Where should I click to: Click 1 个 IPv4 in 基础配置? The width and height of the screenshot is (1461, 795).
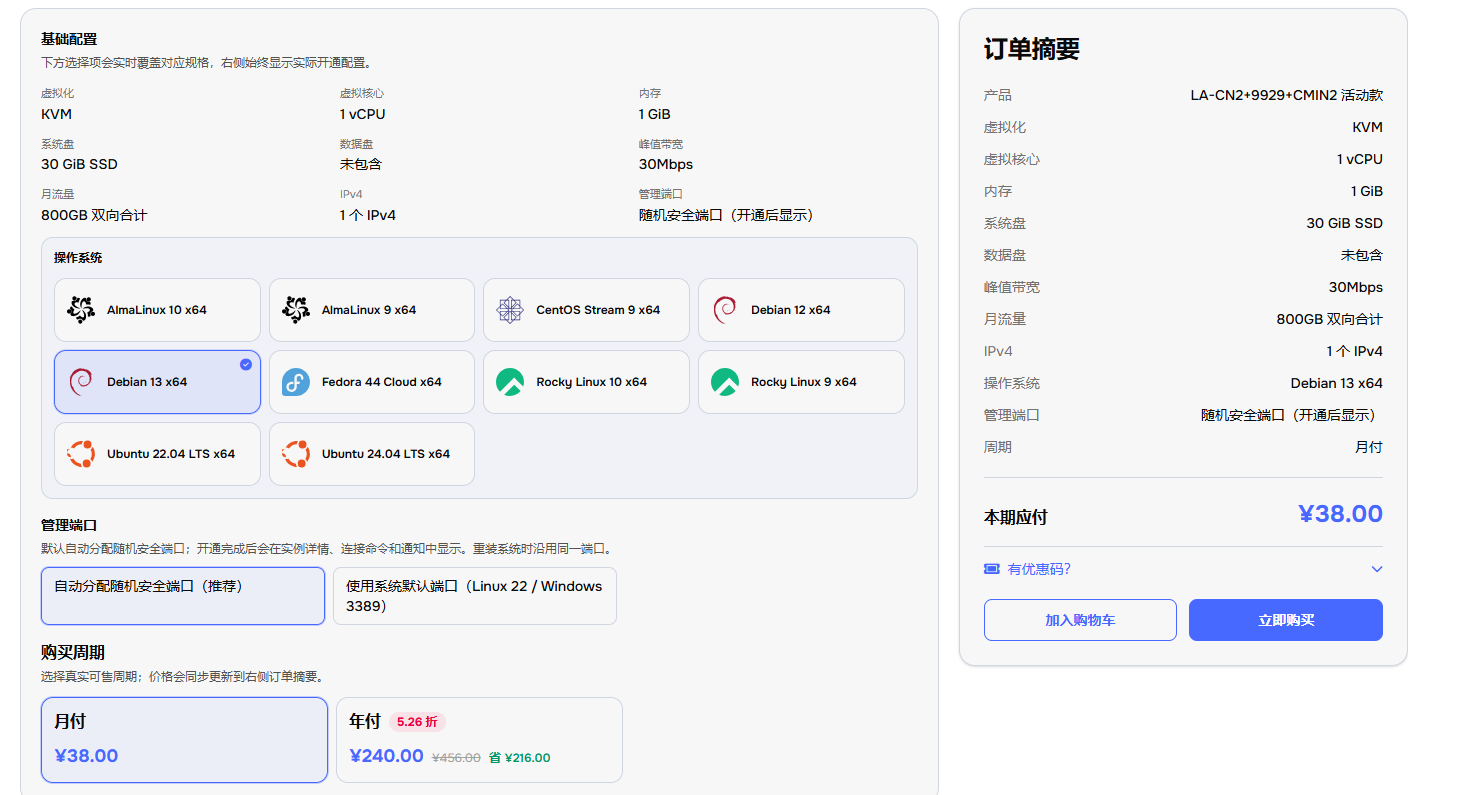(368, 215)
